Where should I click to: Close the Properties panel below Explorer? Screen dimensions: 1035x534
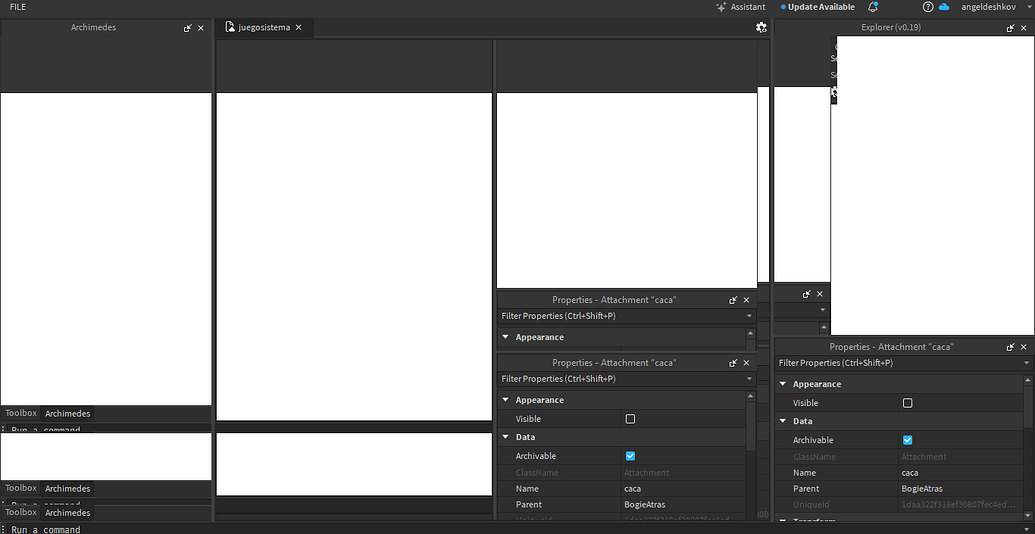tap(1024, 347)
